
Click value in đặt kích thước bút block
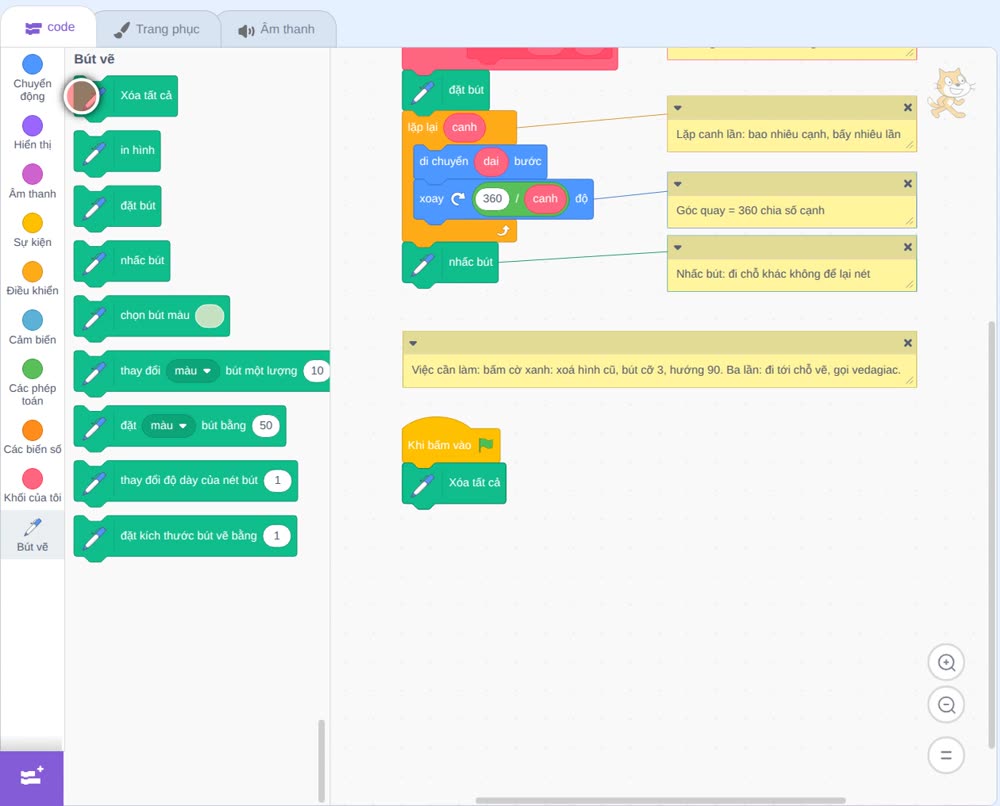tap(277, 536)
